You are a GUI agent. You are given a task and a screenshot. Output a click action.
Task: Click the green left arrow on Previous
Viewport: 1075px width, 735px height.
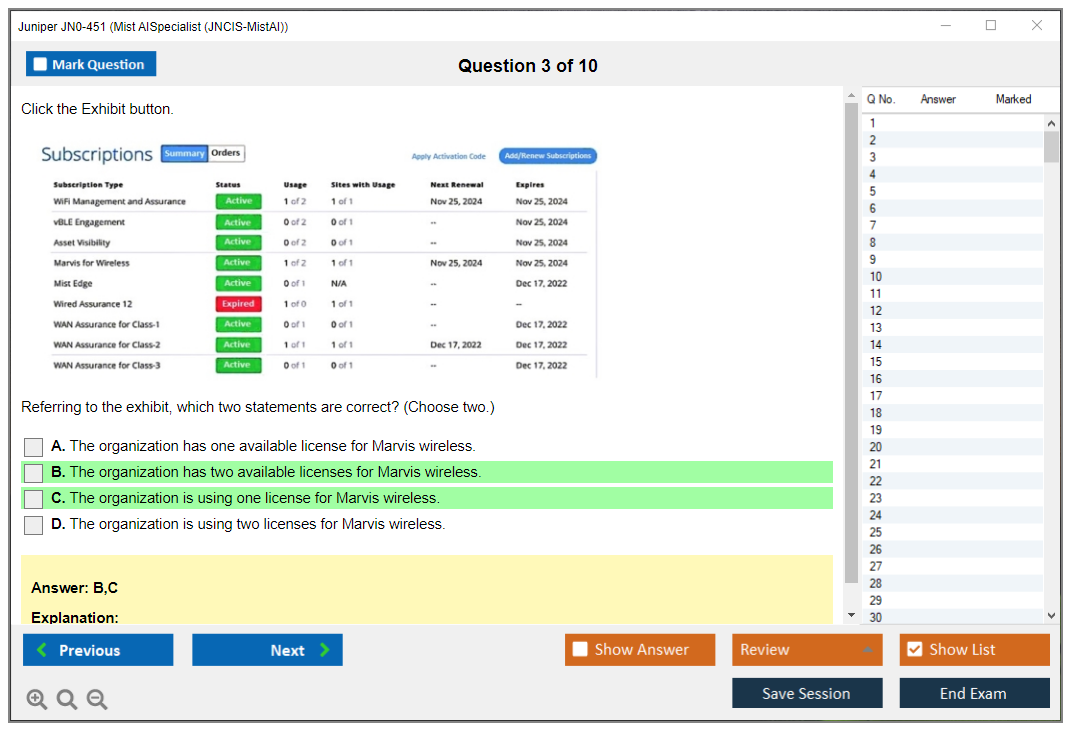coord(41,650)
